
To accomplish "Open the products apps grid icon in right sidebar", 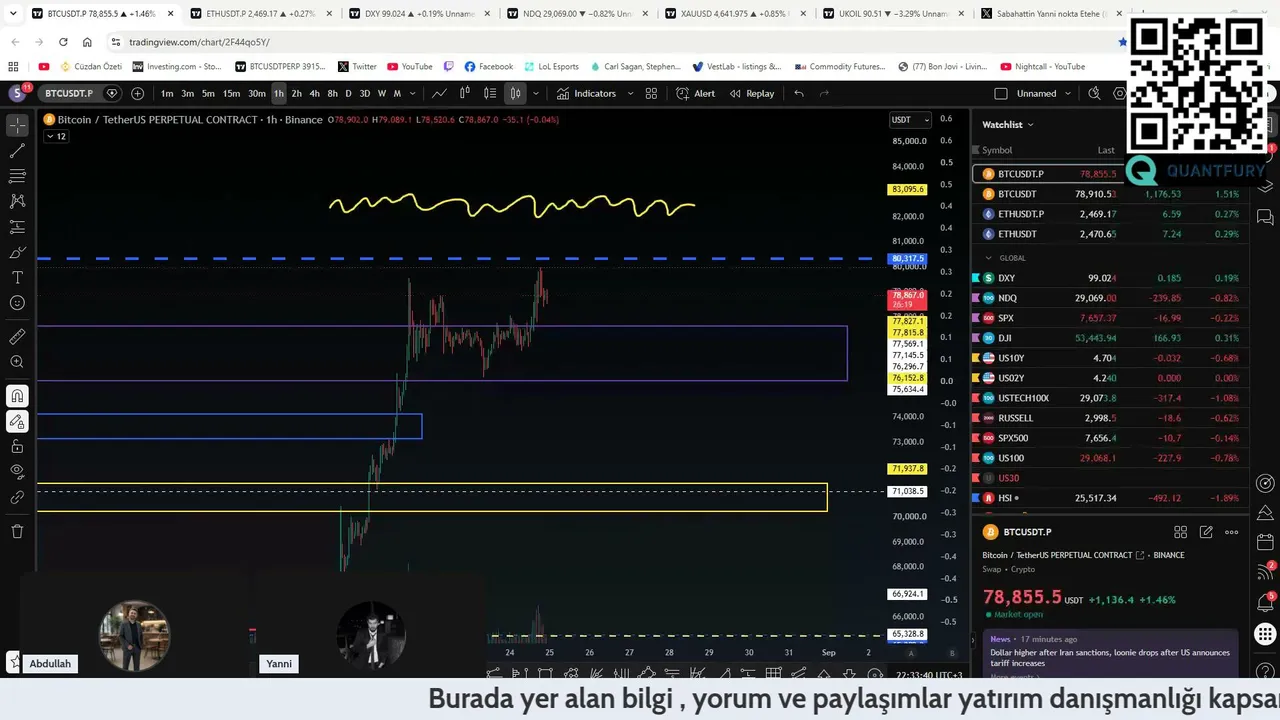I will (x=1265, y=634).
